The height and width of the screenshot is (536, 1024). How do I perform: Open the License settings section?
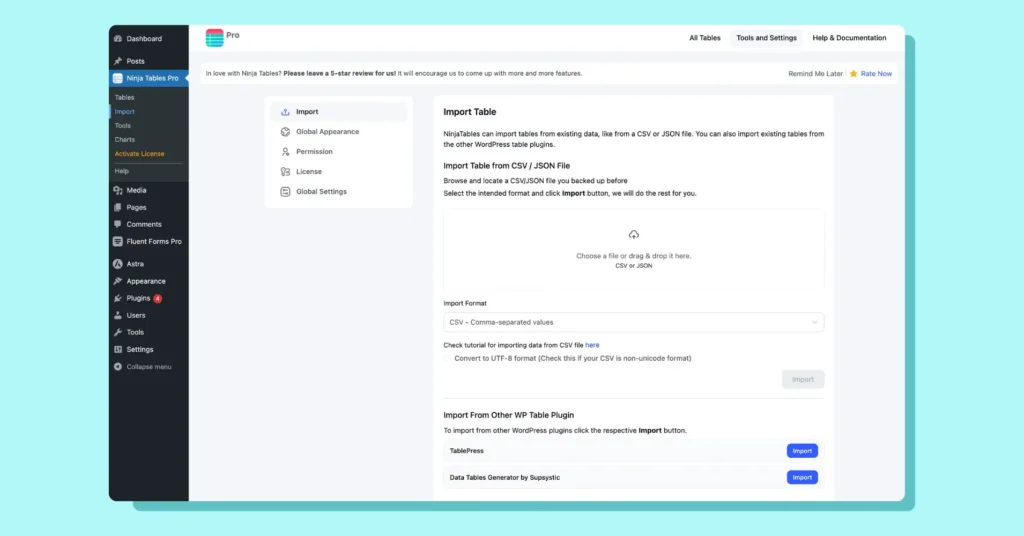[x=338, y=172]
